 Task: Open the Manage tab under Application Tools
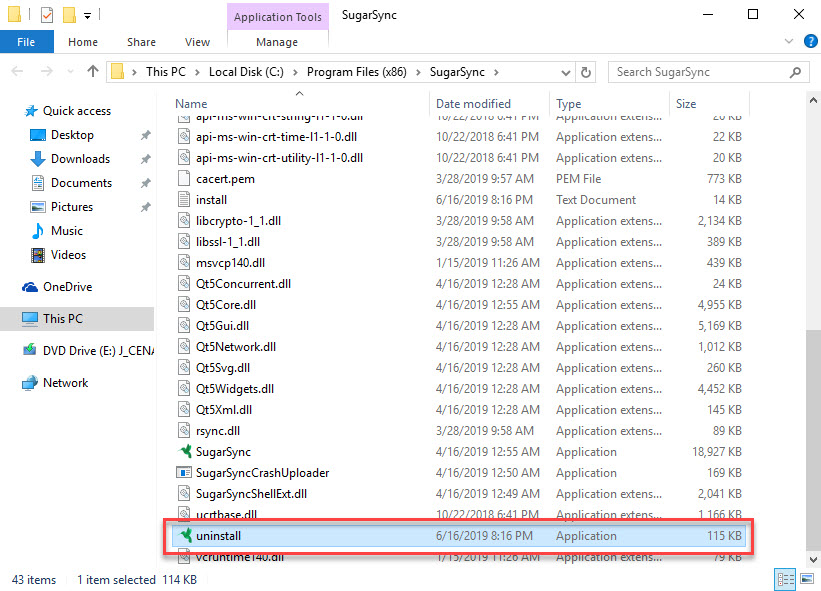277,42
